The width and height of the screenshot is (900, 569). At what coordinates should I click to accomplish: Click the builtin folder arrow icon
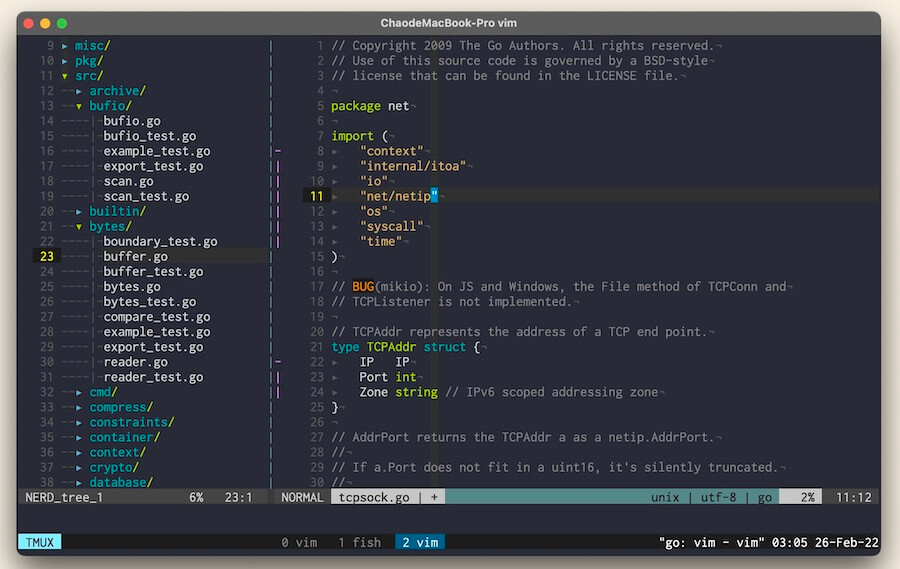pos(79,212)
